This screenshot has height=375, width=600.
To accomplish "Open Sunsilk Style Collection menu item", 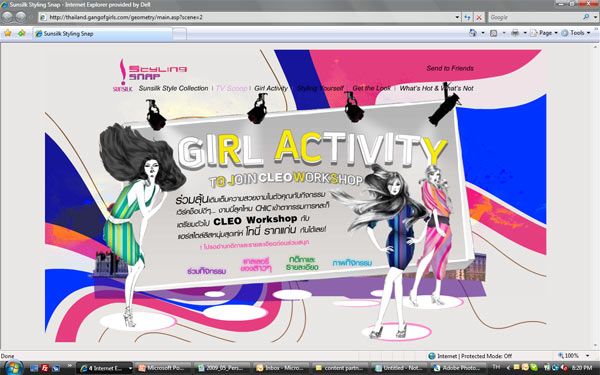I will [173, 88].
